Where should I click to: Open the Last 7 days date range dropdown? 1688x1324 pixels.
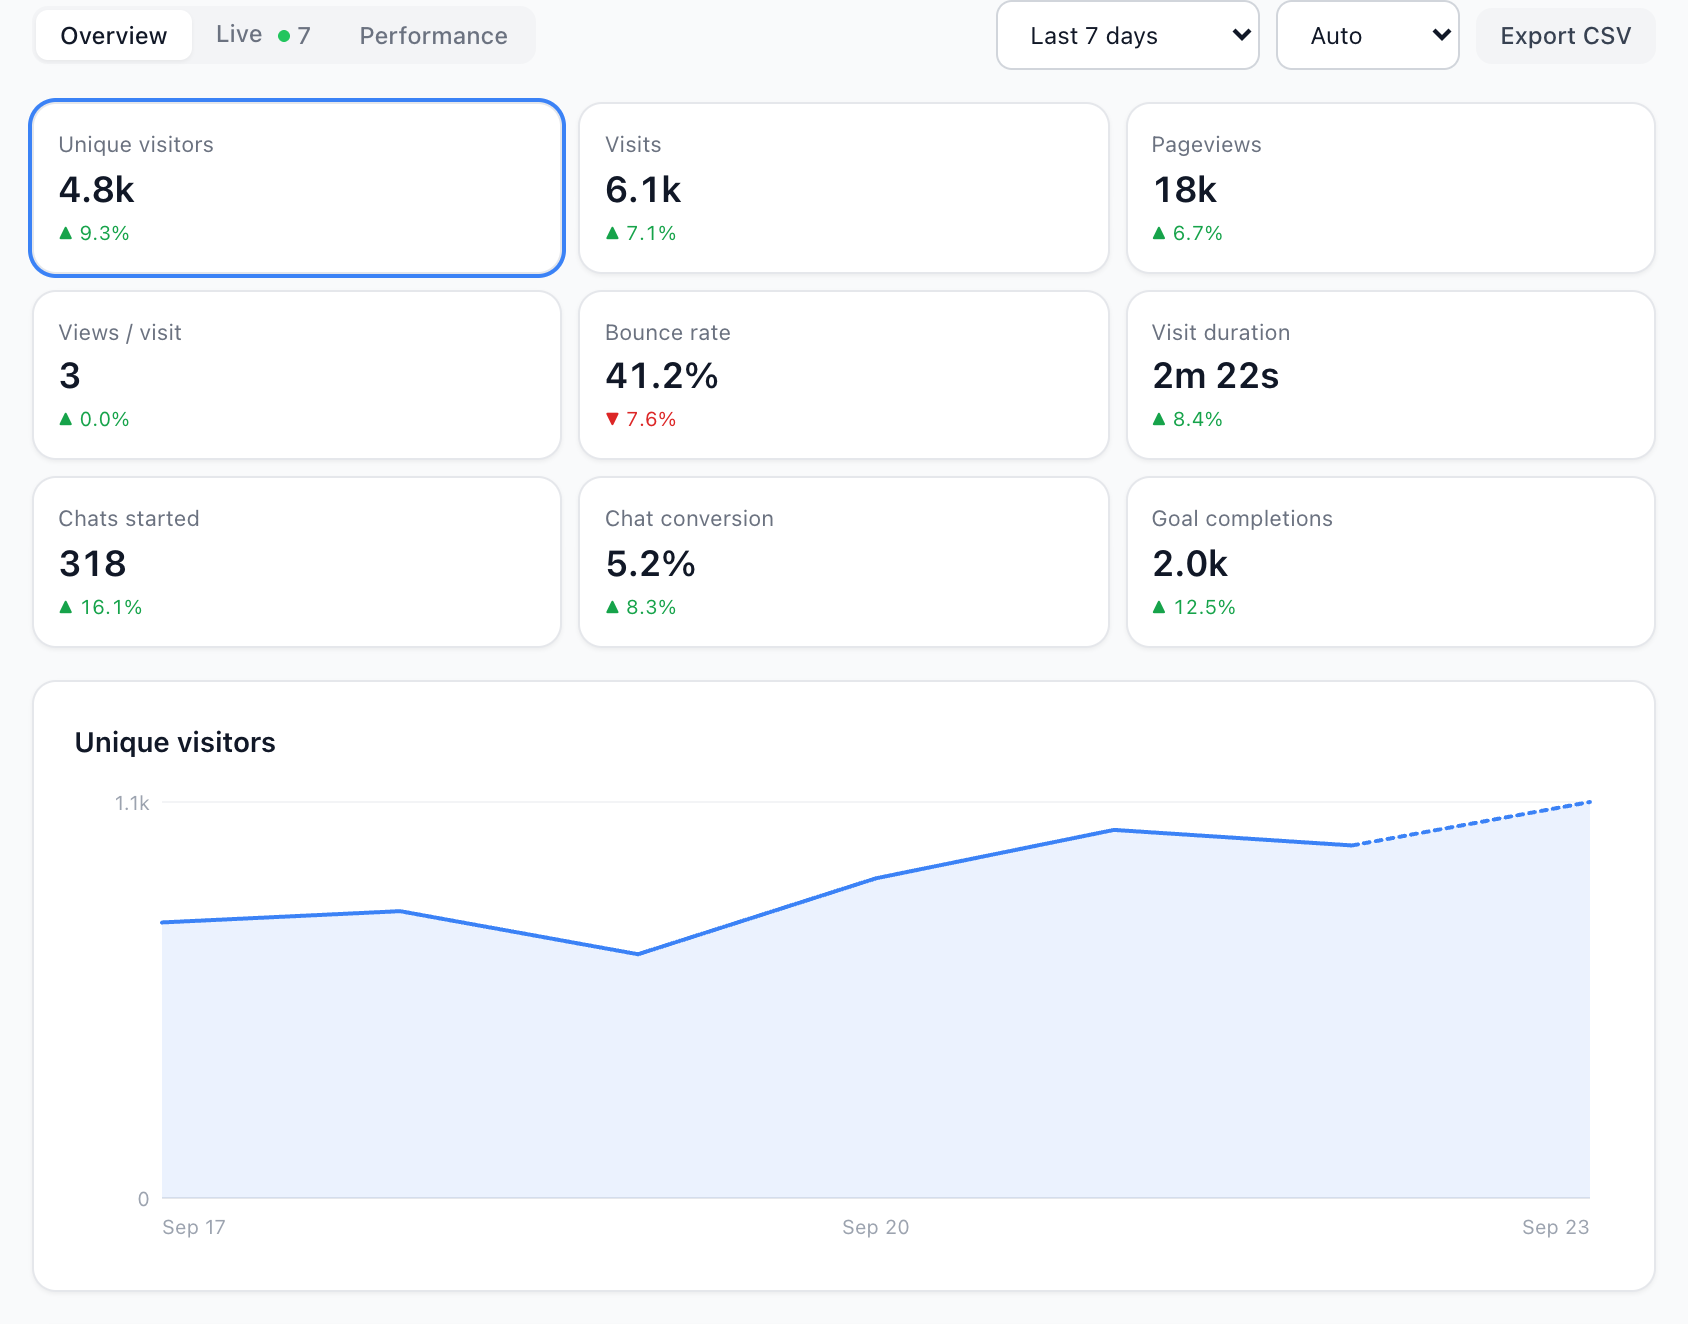coord(1127,36)
